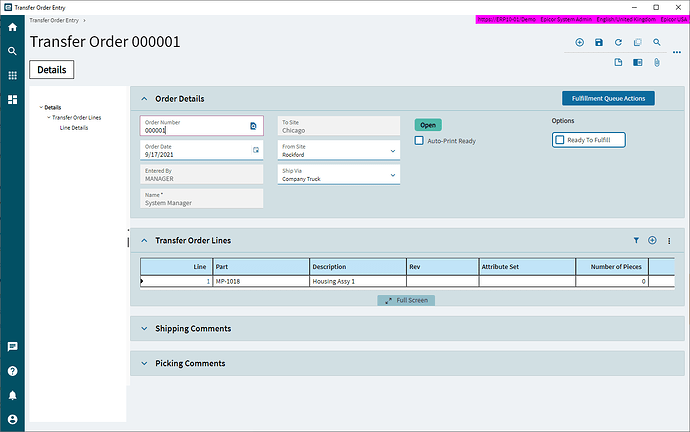Open the dashboard tiles icon in sidebar
Screen dimensions: 690x432
12,100
